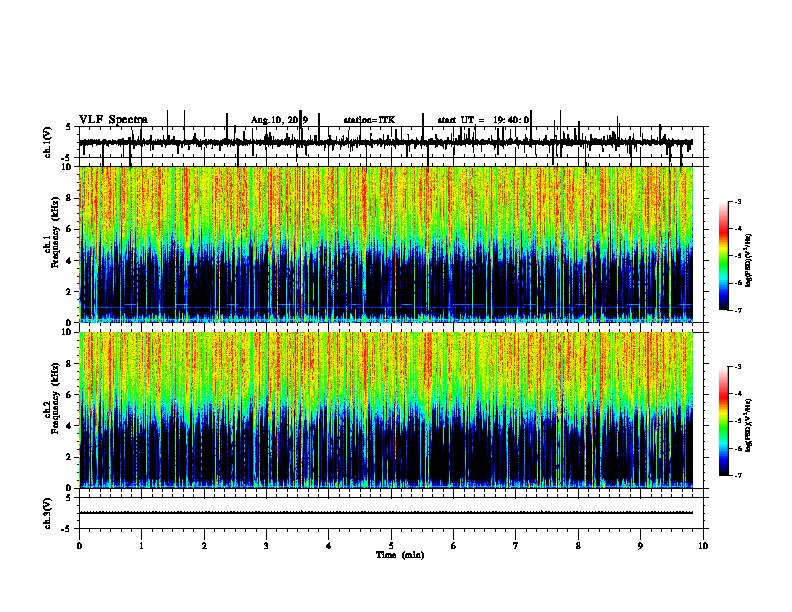
Task: Click the "ch.1(V)" waveform axis label
Action: click(x=48, y=142)
